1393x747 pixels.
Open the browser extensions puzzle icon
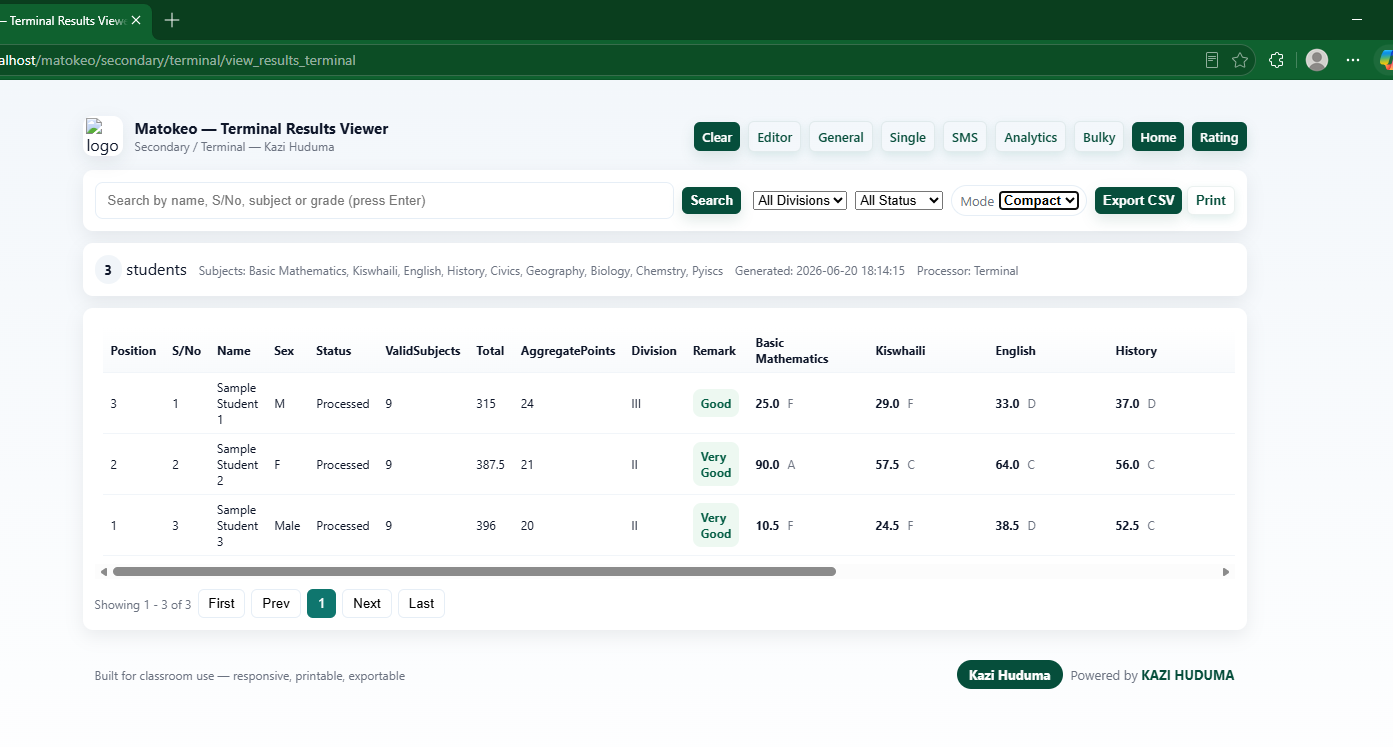click(1276, 60)
